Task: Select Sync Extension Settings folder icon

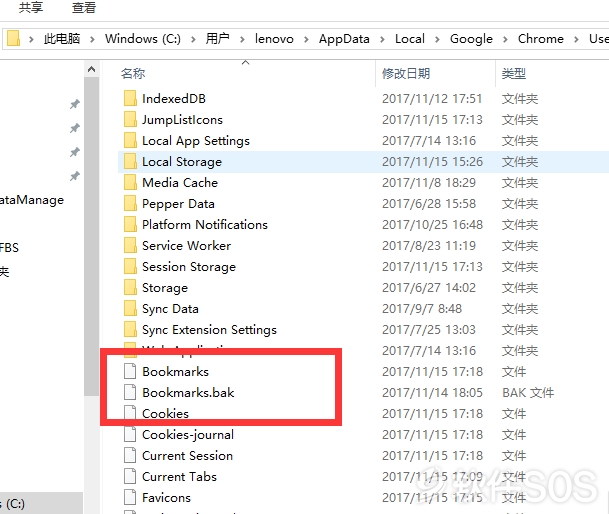Action: point(130,329)
